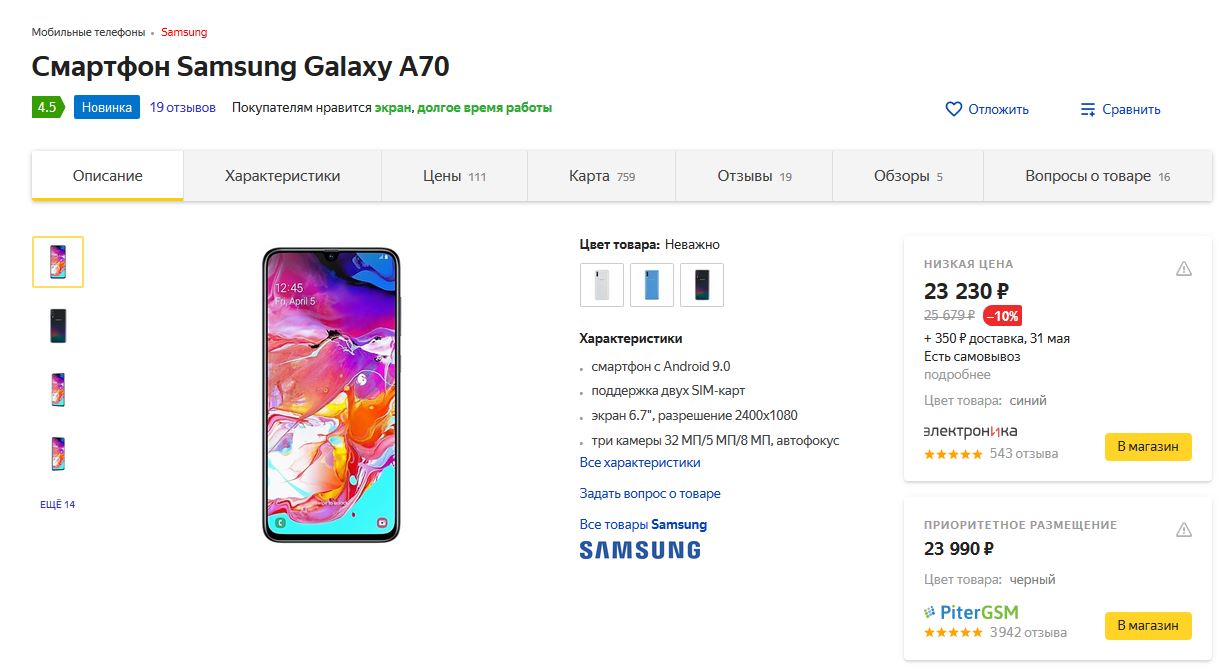
Task: Select the blue color swatch
Action: click(x=652, y=285)
